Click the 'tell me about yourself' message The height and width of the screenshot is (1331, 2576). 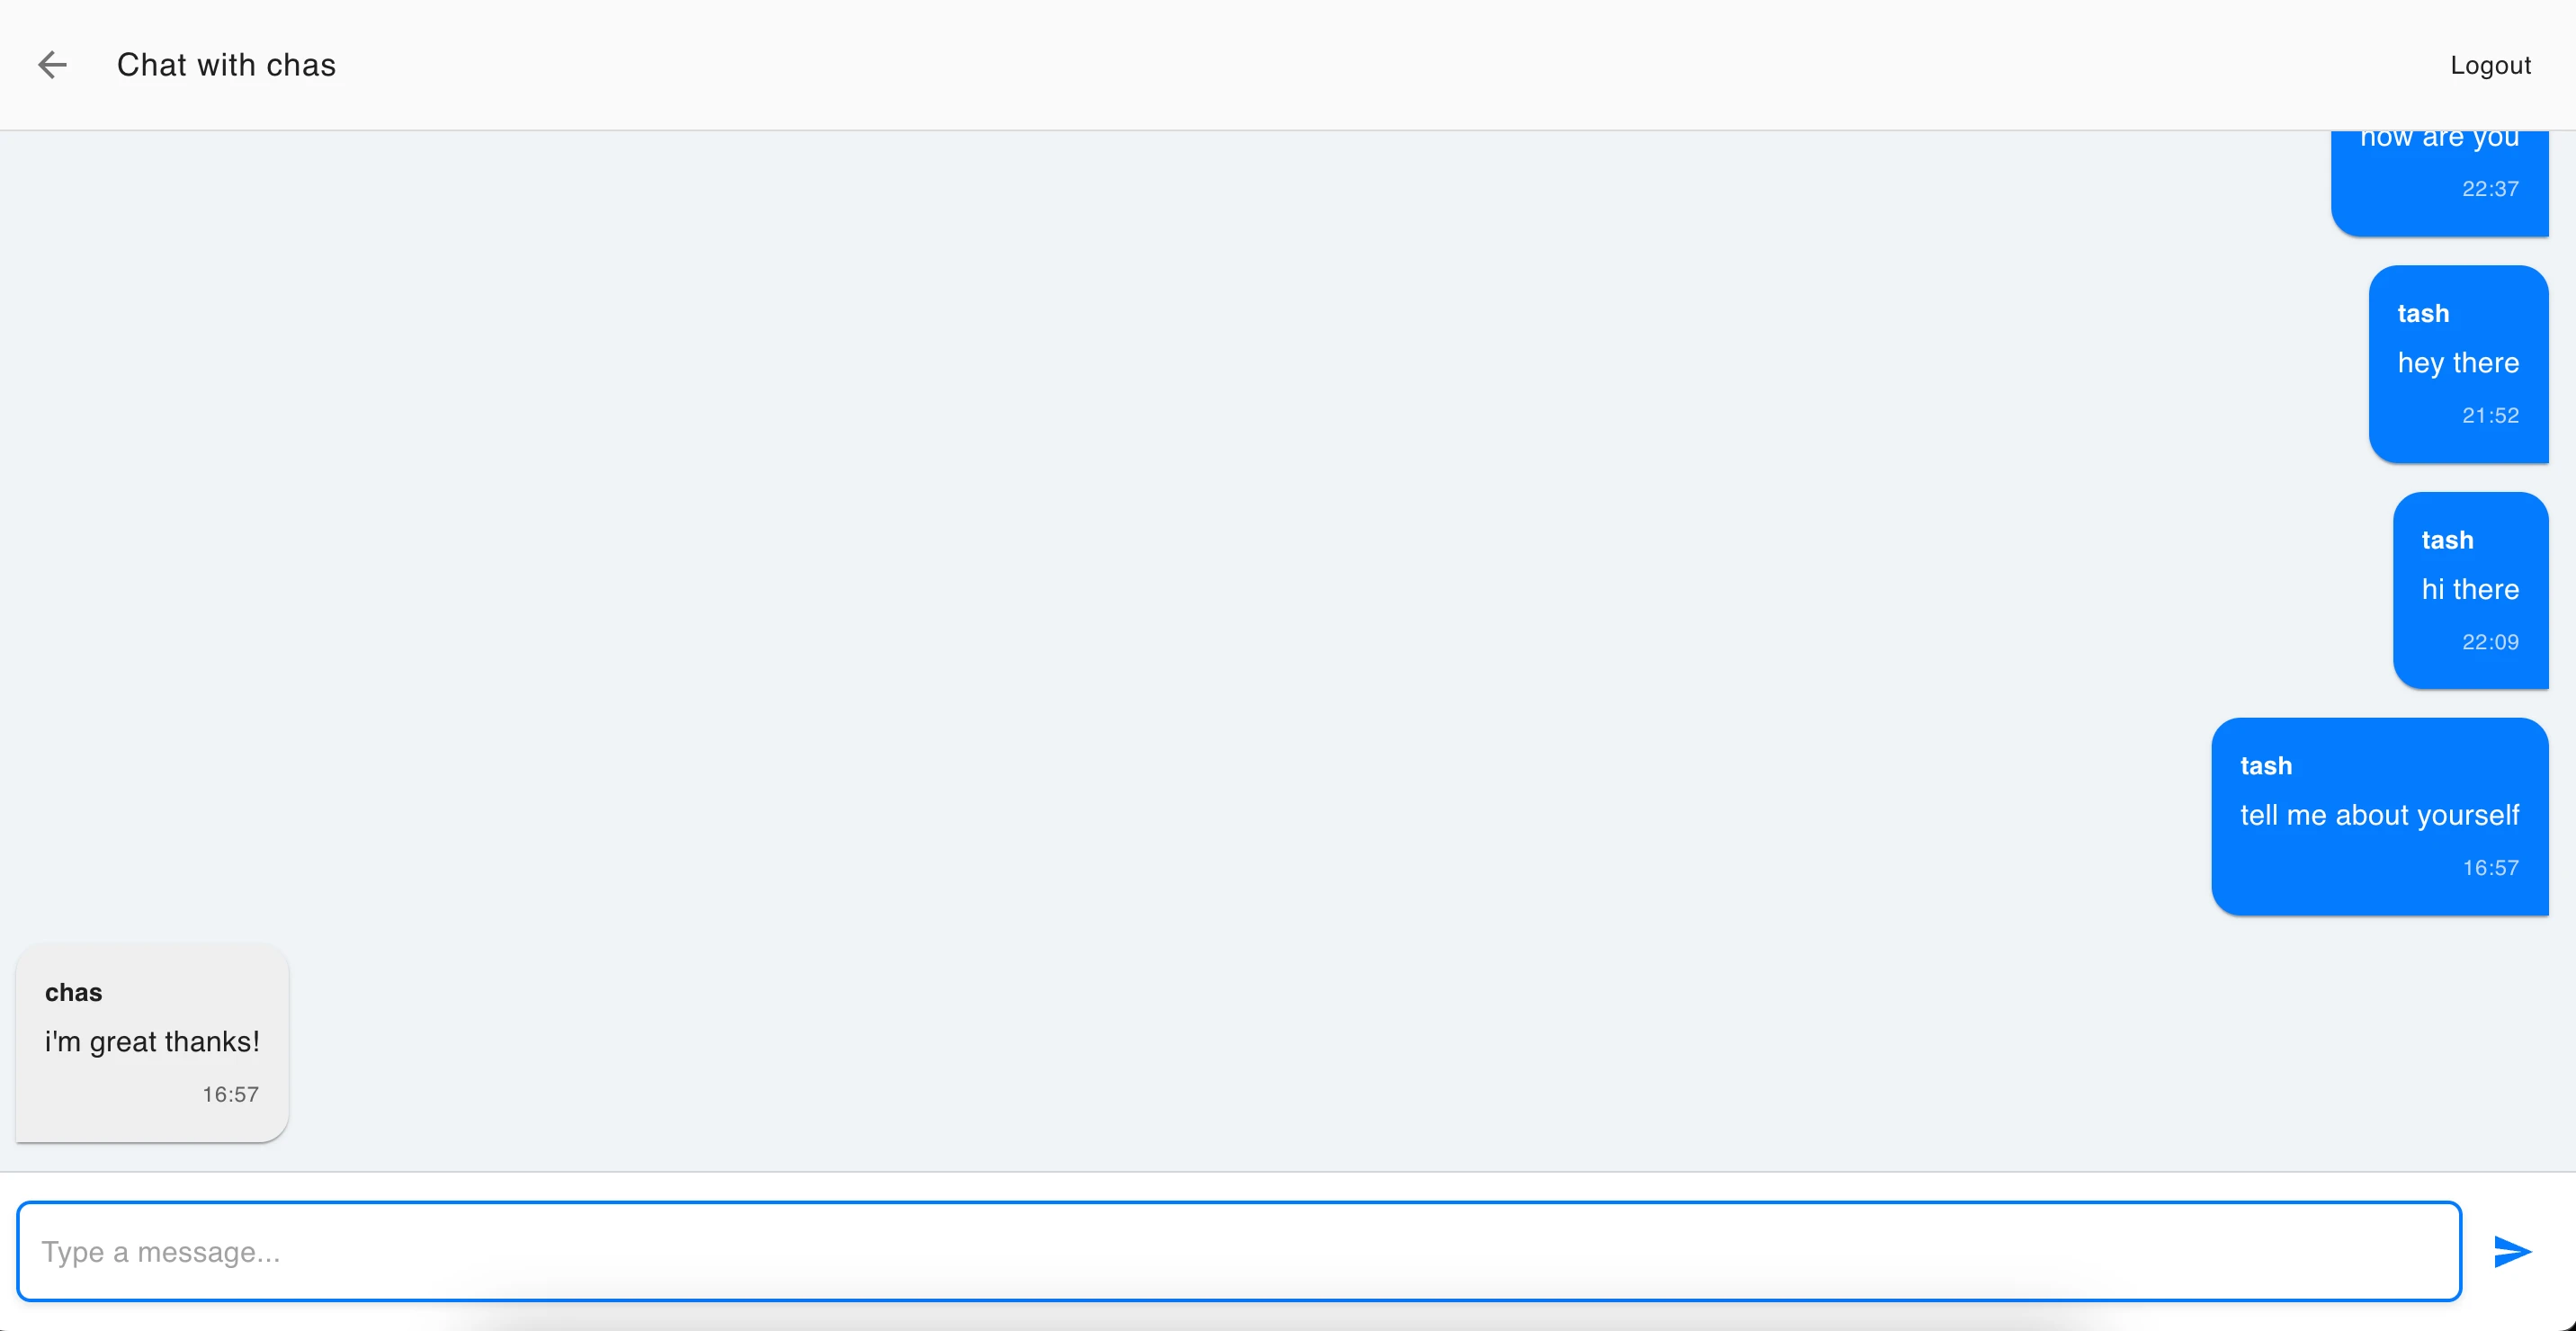[x=2379, y=816]
